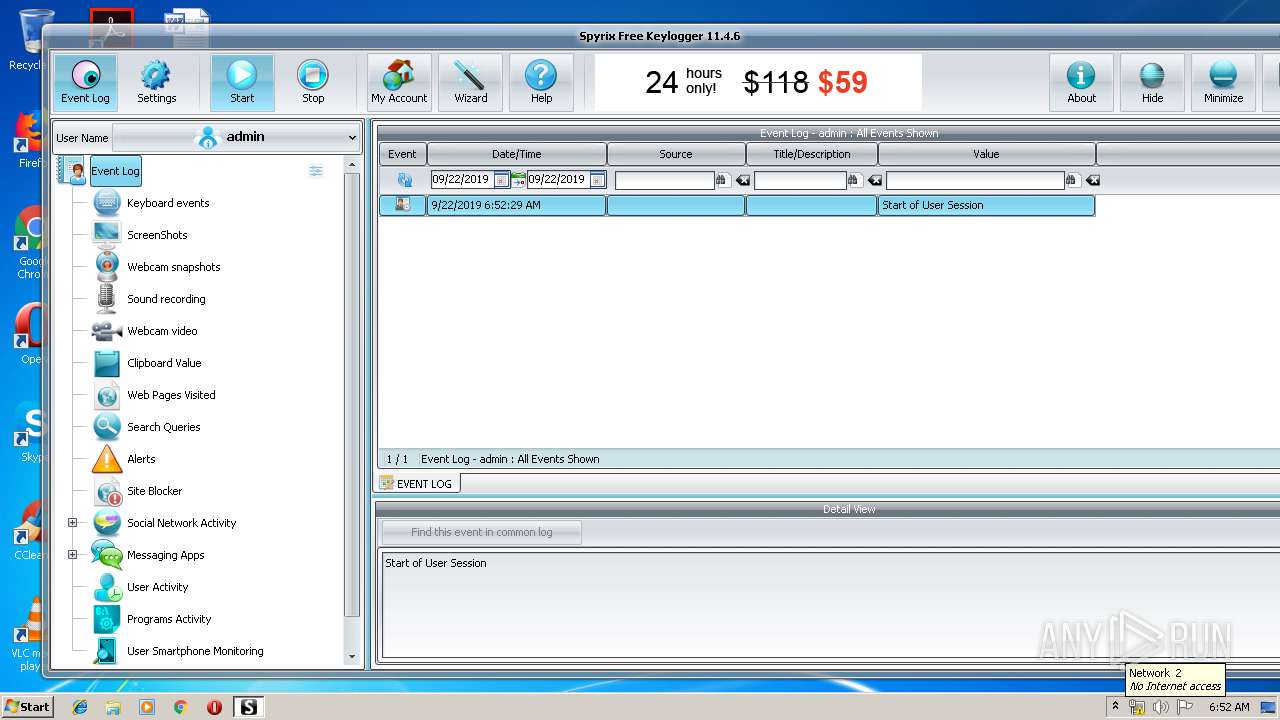Click the refresh icon in filter row
The width and height of the screenshot is (1280, 720).
pos(404,180)
